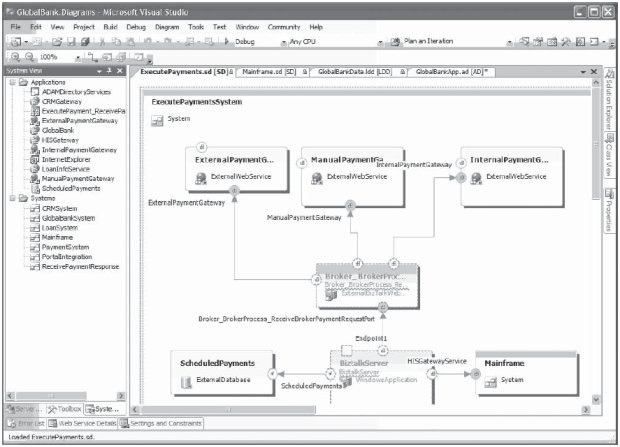The width and height of the screenshot is (620, 447).
Task: Open the Error List bottom tab
Action: pos(26,423)
